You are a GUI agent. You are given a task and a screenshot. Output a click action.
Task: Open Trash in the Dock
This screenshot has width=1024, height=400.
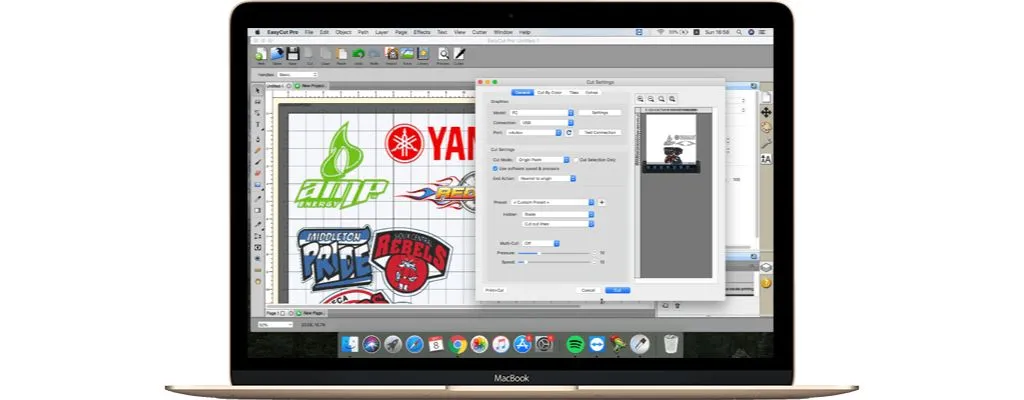tap(671, 344)
